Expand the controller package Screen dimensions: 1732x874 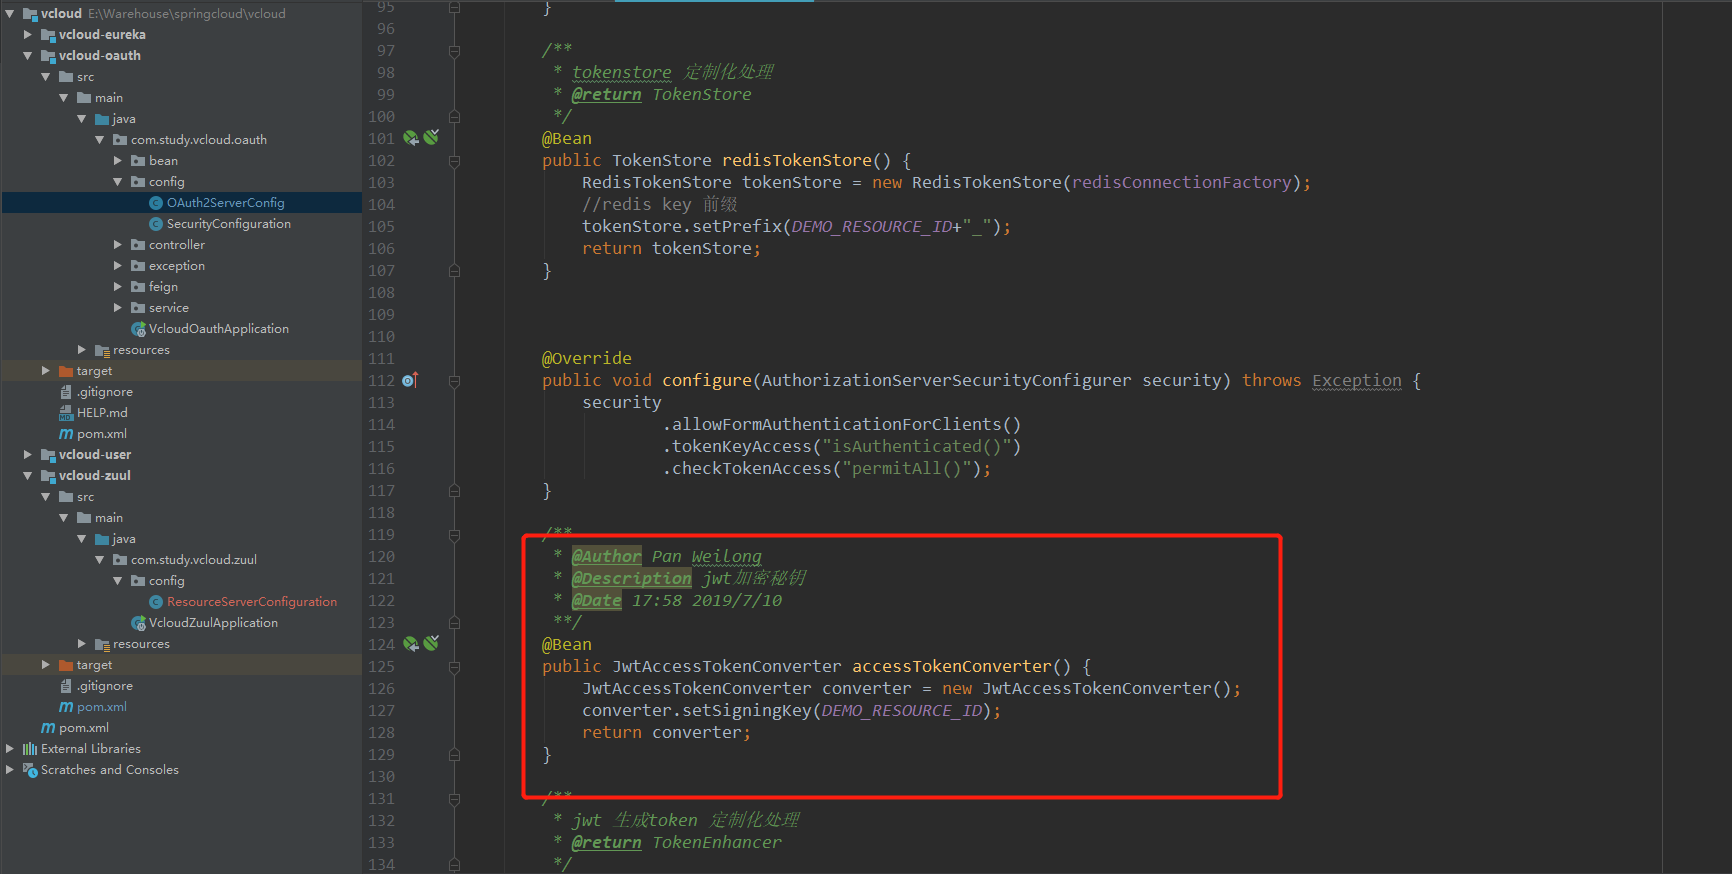tap(118, 245)
